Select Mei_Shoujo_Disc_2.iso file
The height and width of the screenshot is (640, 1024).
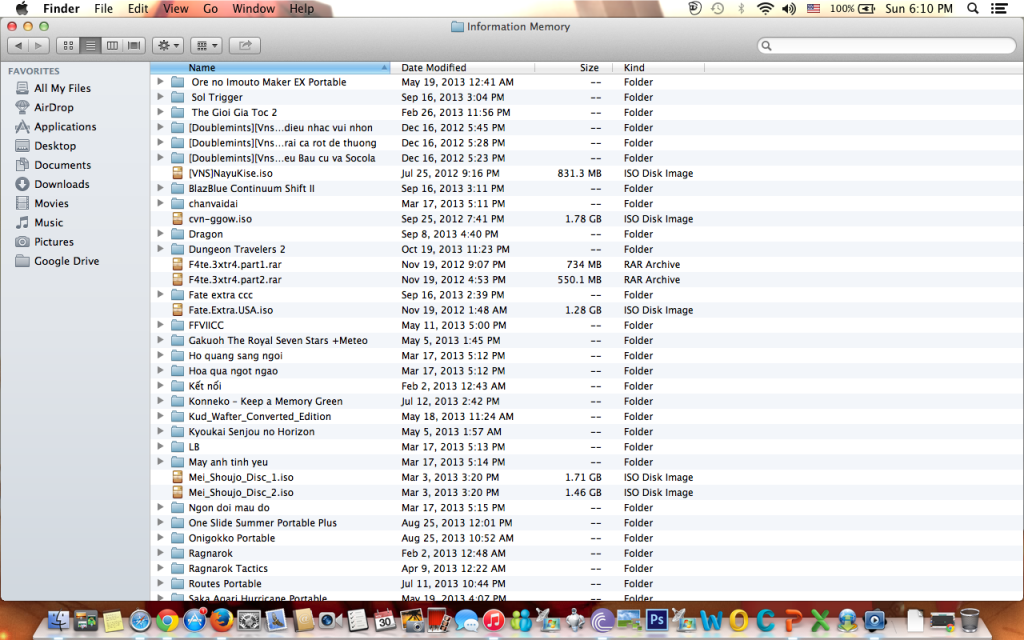(x=241, y=492)
